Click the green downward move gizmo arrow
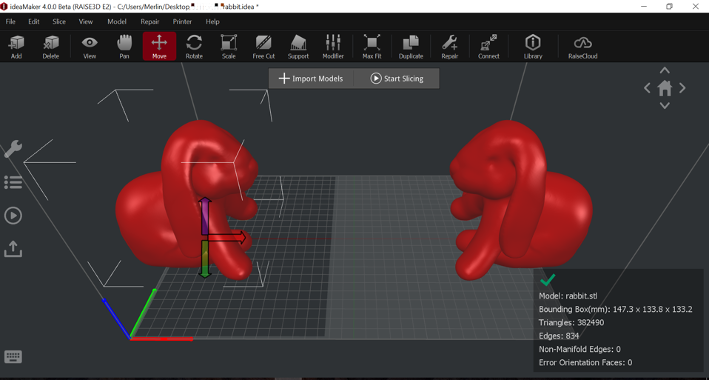 click(x=205, y=259)
